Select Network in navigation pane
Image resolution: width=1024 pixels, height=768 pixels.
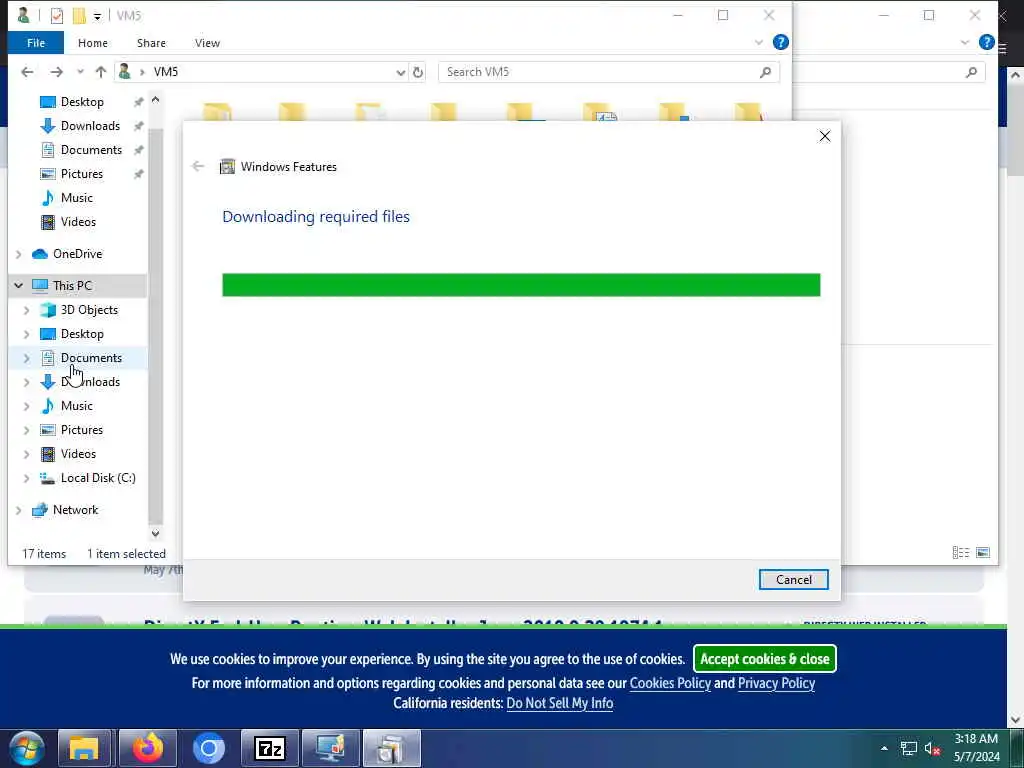75,510
